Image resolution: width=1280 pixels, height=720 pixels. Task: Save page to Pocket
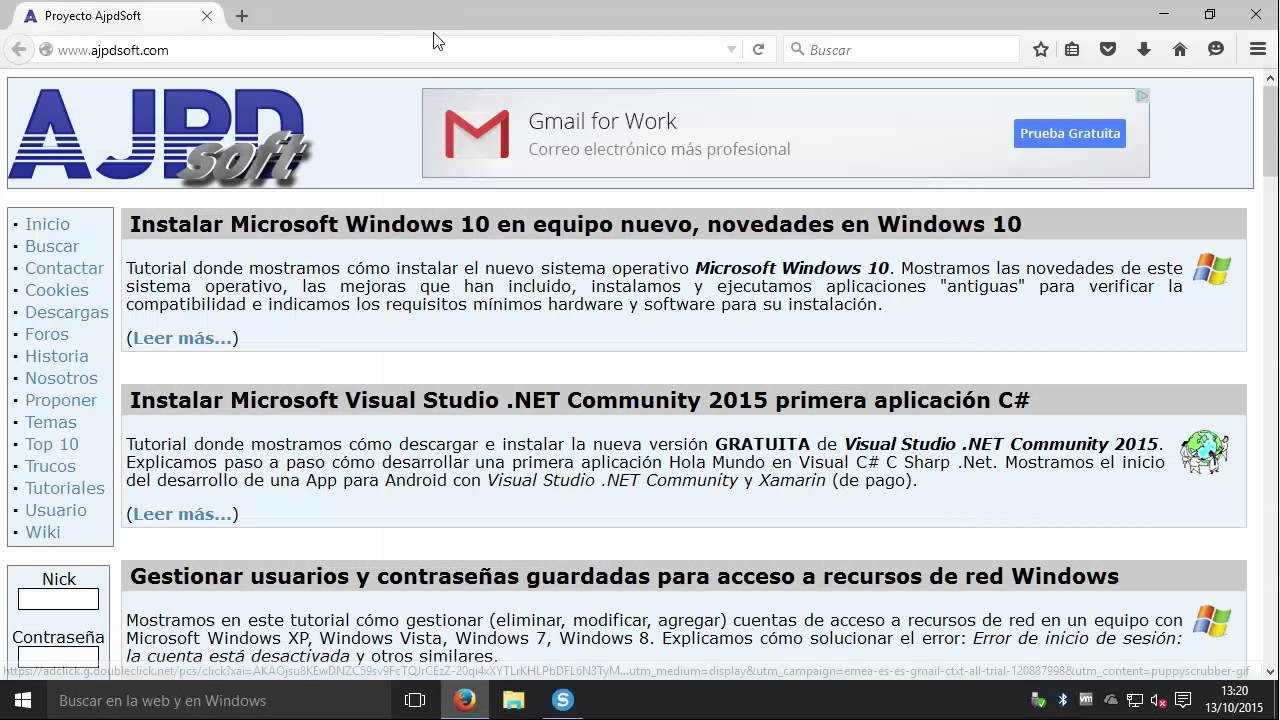(x=1108, y=49)
